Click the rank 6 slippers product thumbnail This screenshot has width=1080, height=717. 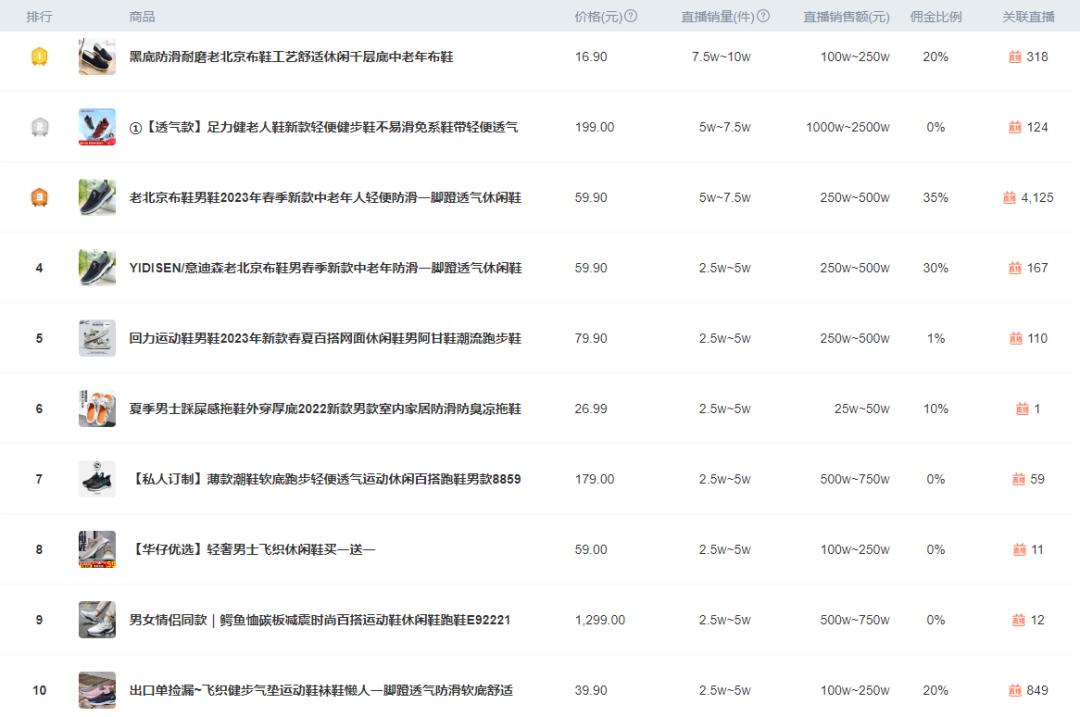(97, 408)
